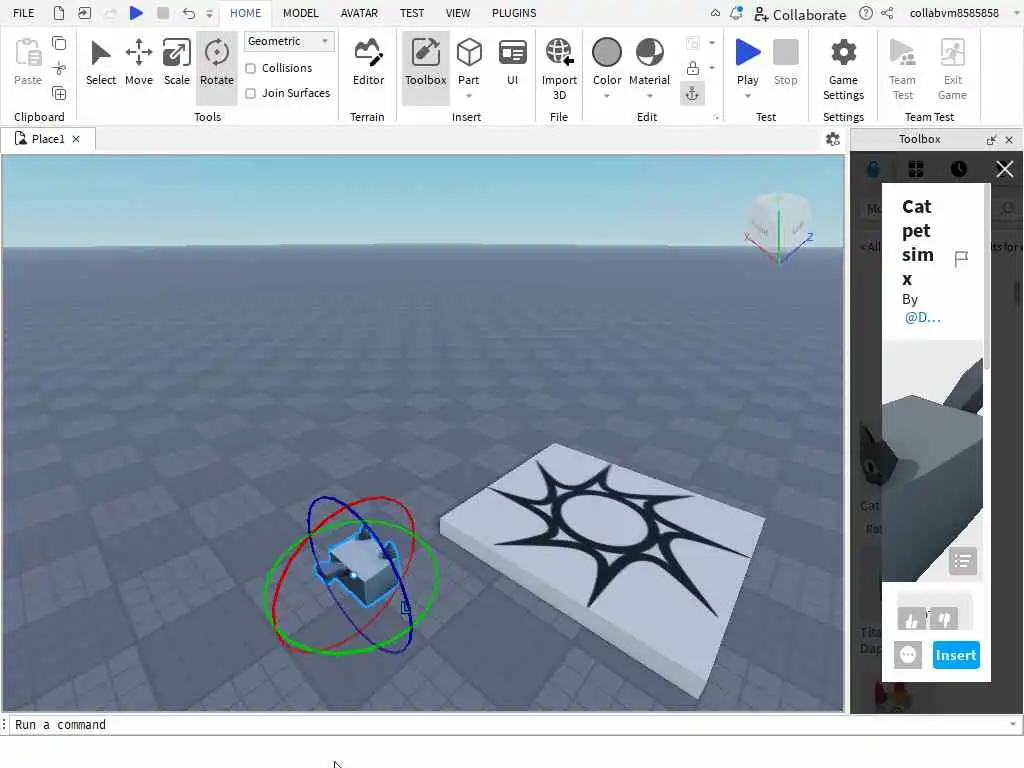
Task: Open the Terrain Editor
Action: tap(368, 63)
